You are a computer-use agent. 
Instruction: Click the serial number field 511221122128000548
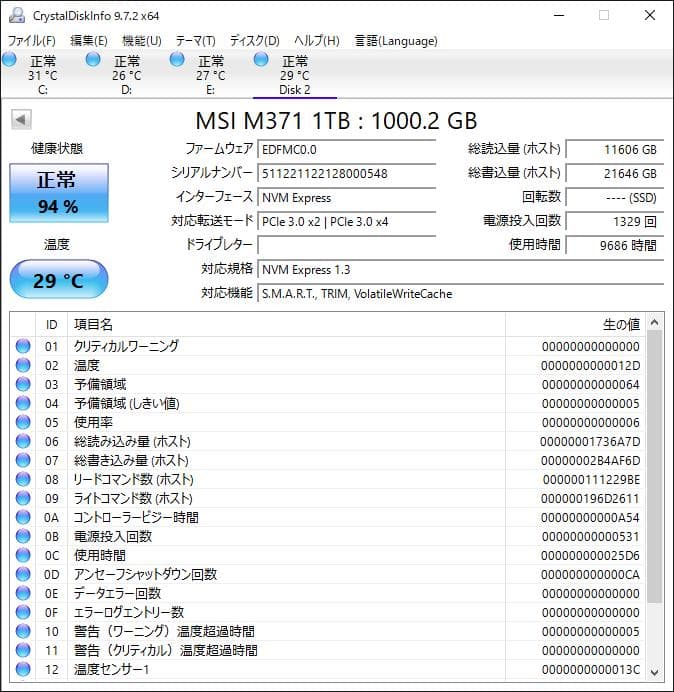click(x=346, y=173)
